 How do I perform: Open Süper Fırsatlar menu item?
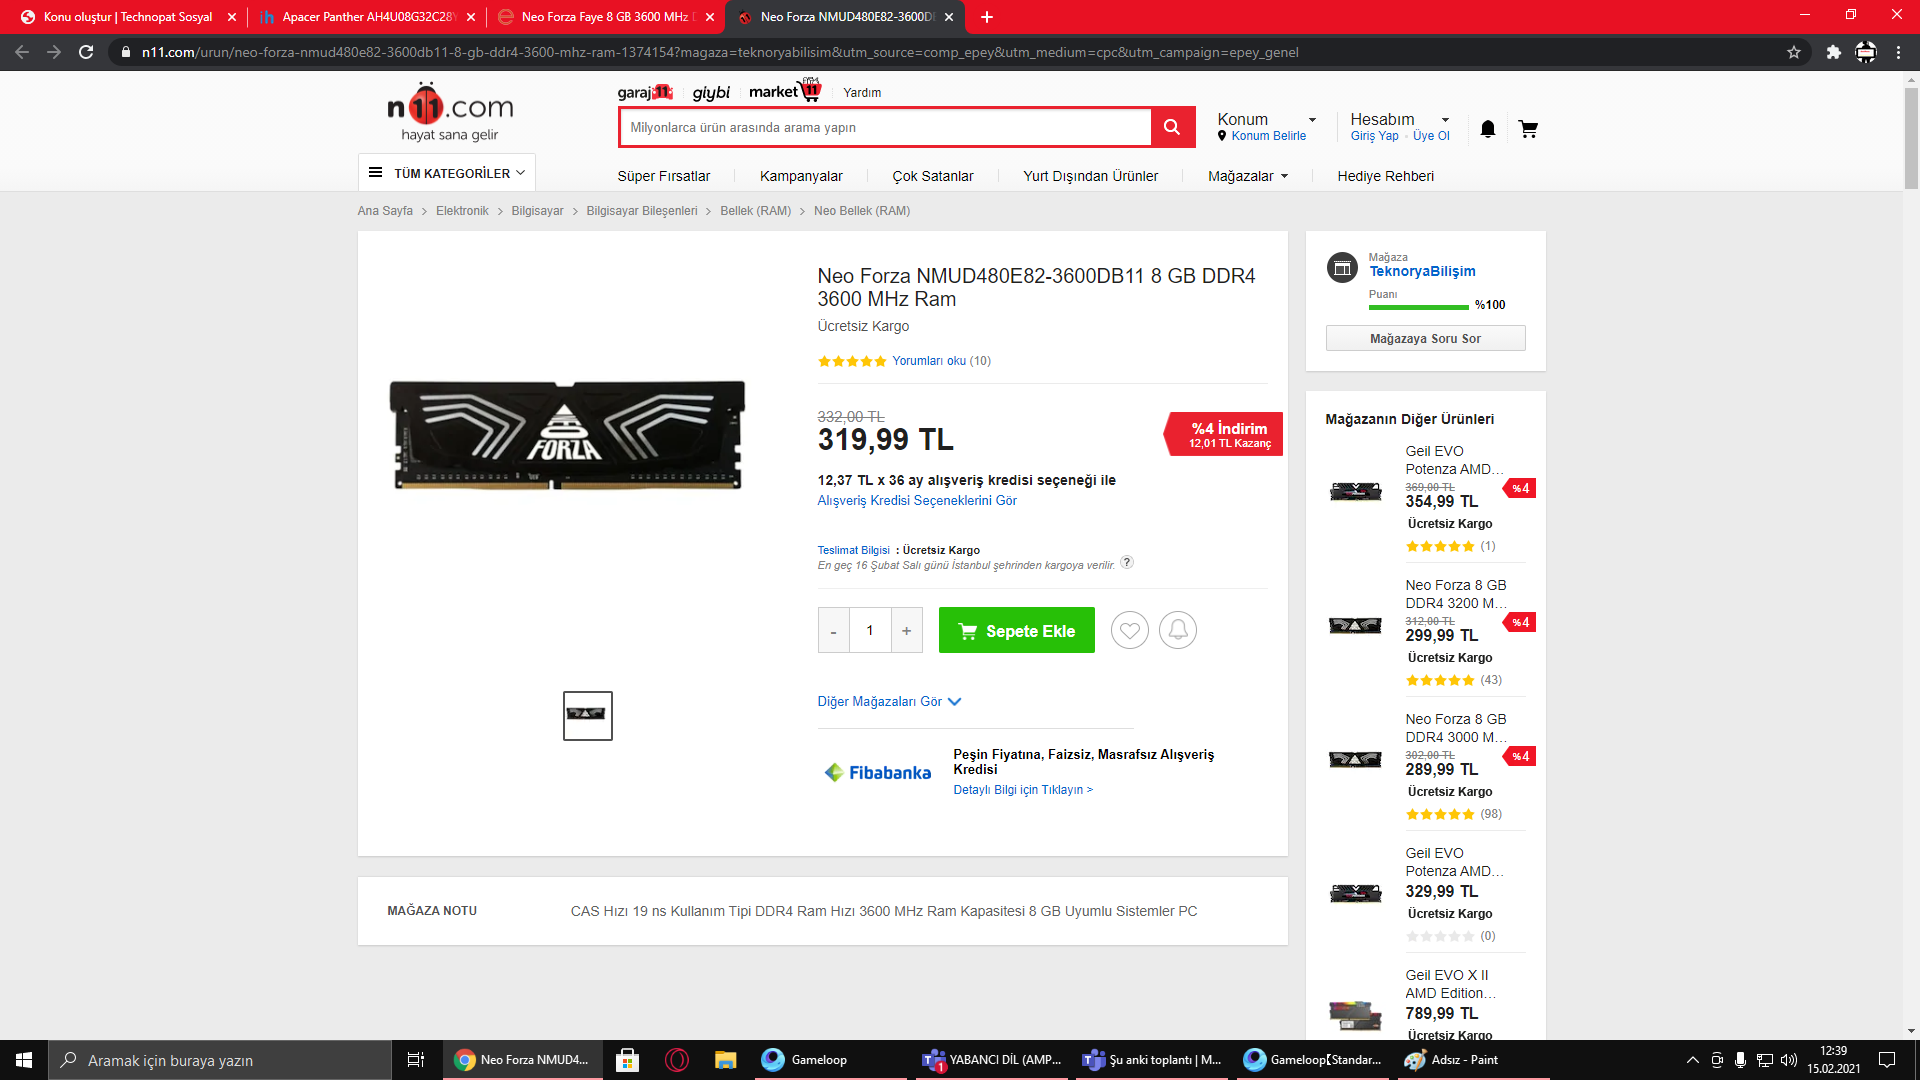(x=663, y=176)
